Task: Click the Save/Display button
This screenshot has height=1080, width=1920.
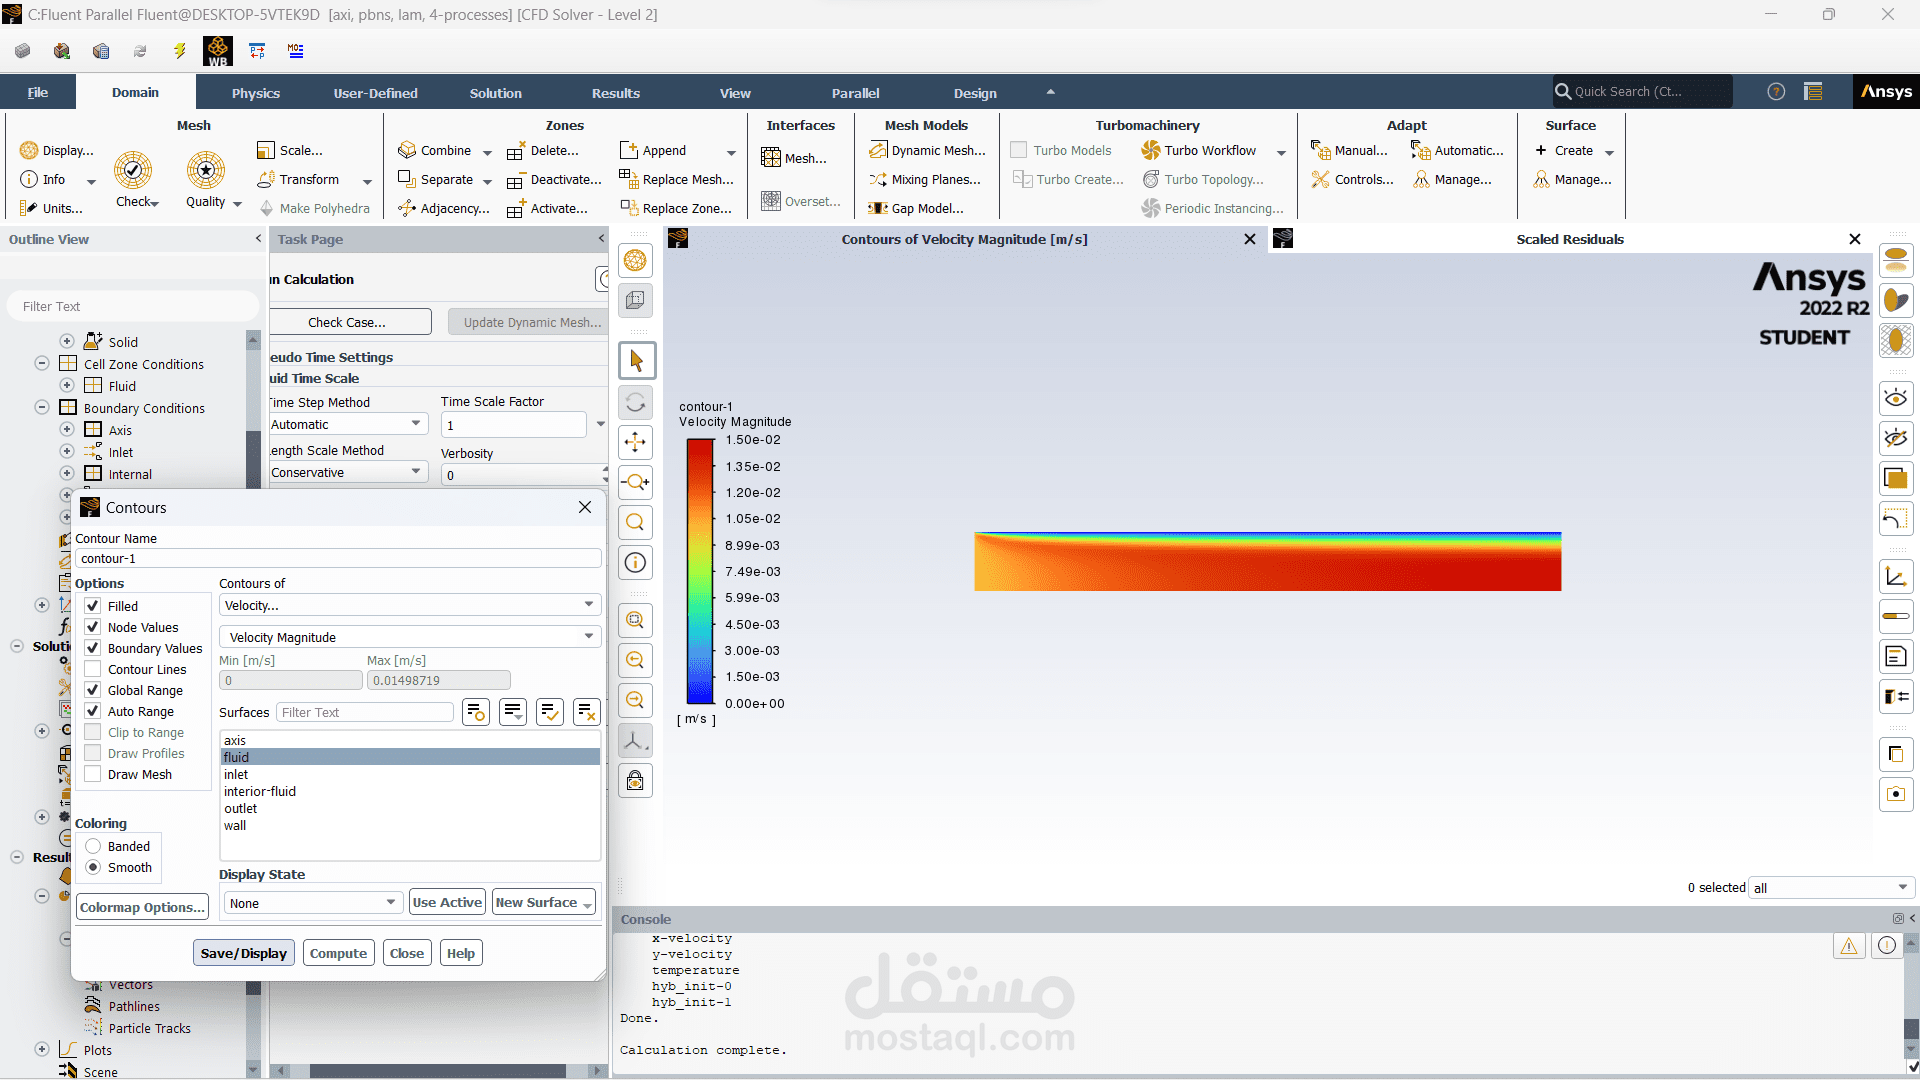Action: point(243,954)
